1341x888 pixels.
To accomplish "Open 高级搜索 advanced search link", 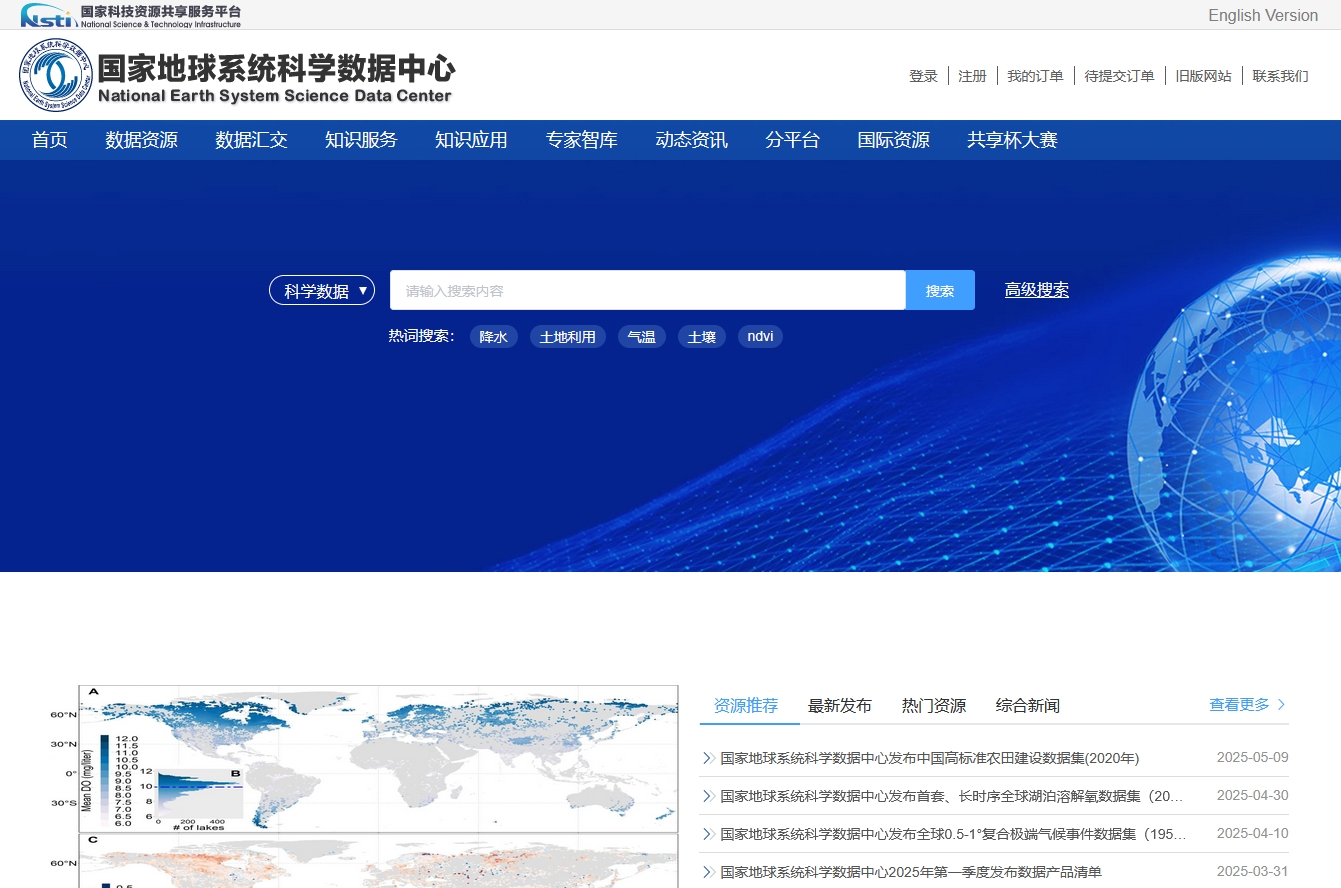I will pos(1037,290).
